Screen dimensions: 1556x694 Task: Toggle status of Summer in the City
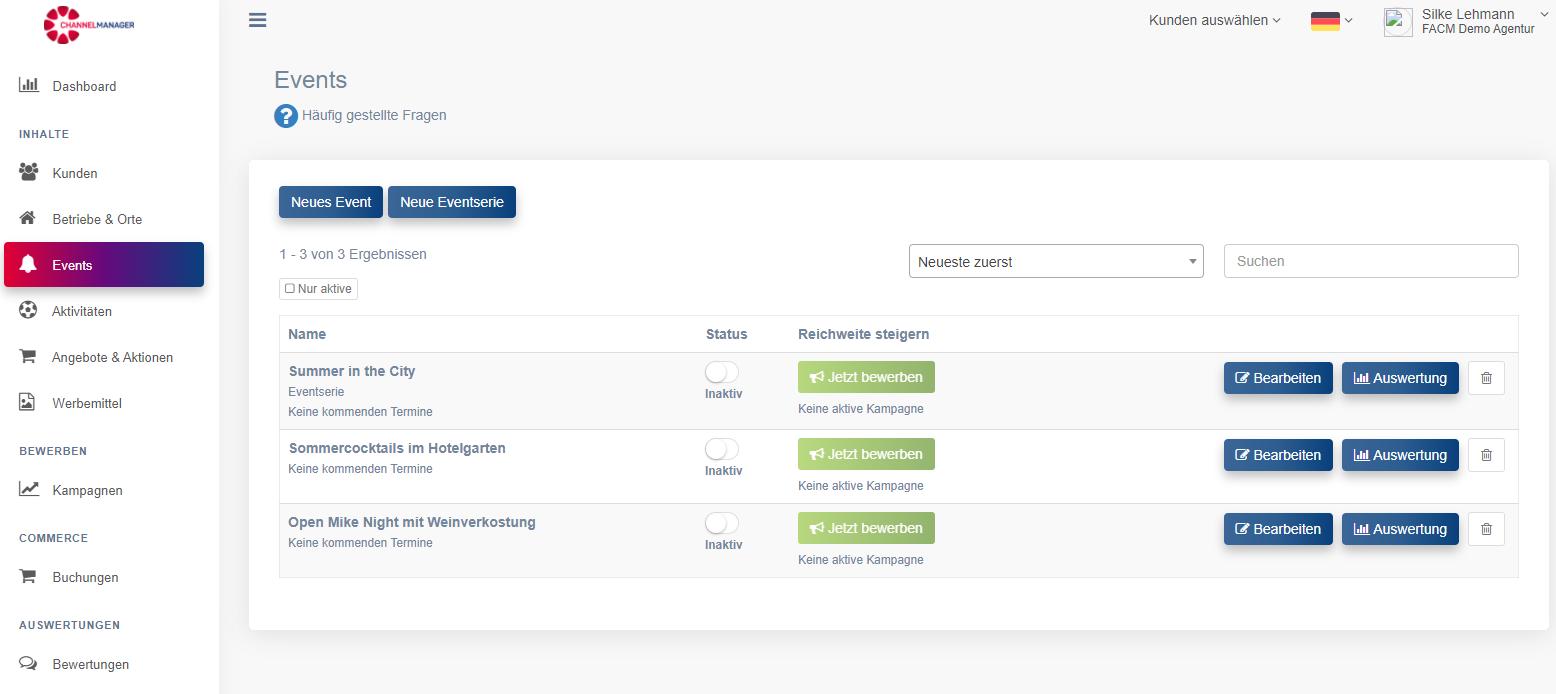click(721, 373)
